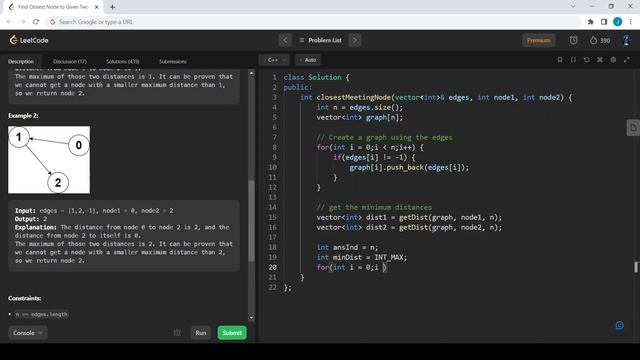Go to the next problem arrow
This screenshot has height=360, width=640.
pyautogui.click(x=355, y=40)
